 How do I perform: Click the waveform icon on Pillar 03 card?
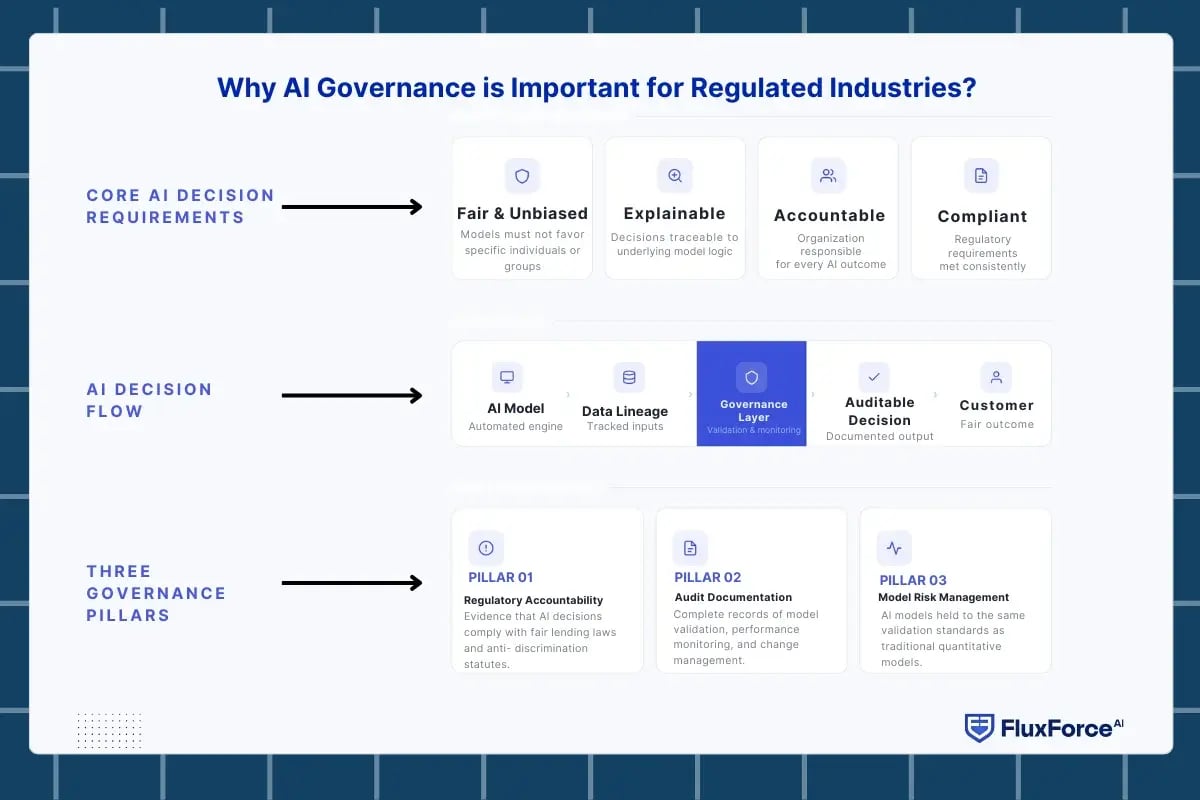click(893, 548)
